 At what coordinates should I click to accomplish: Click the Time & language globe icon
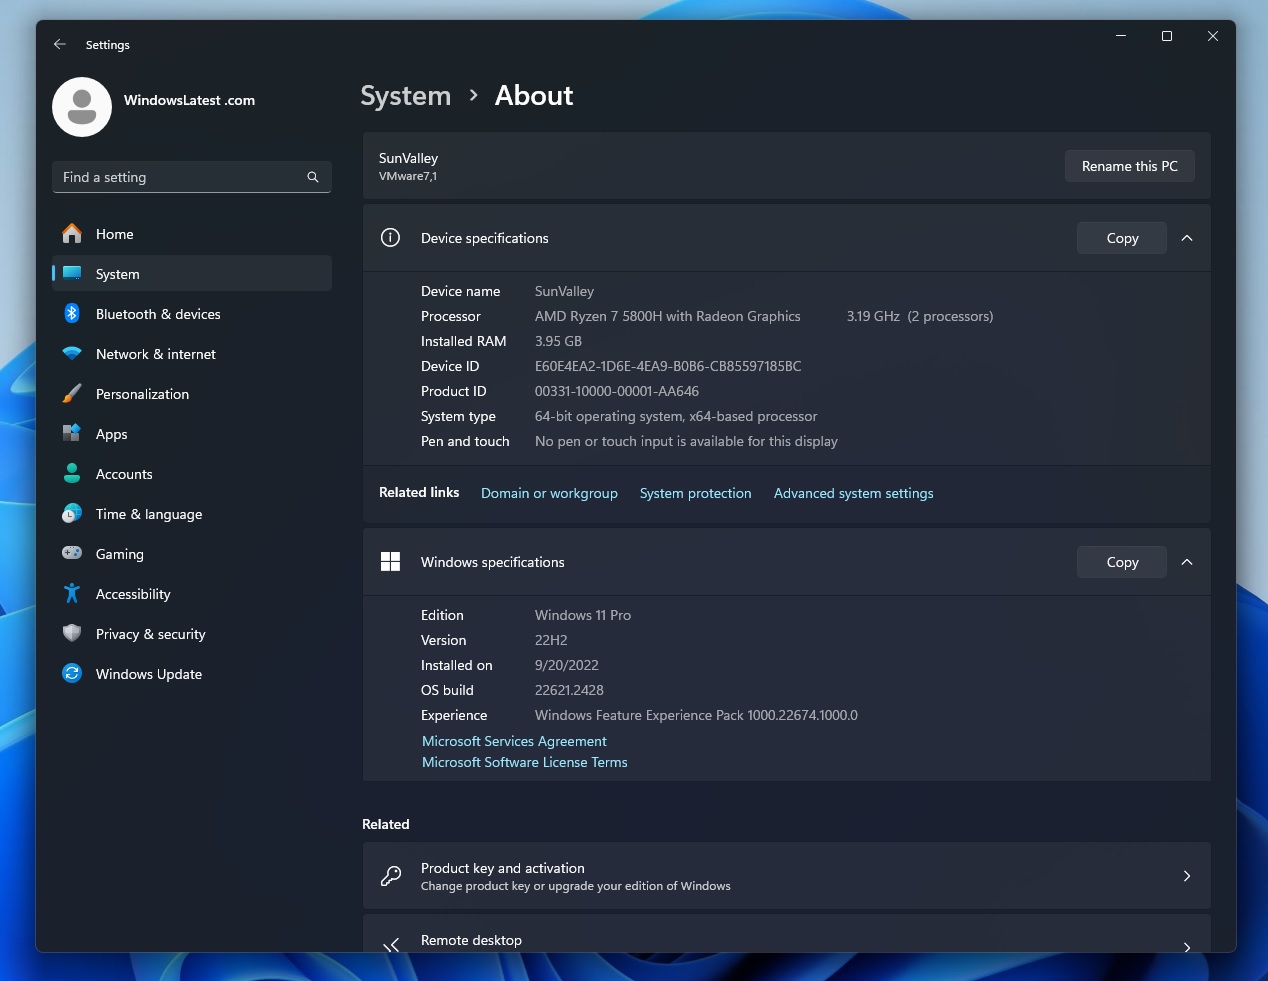click(72, 513)
